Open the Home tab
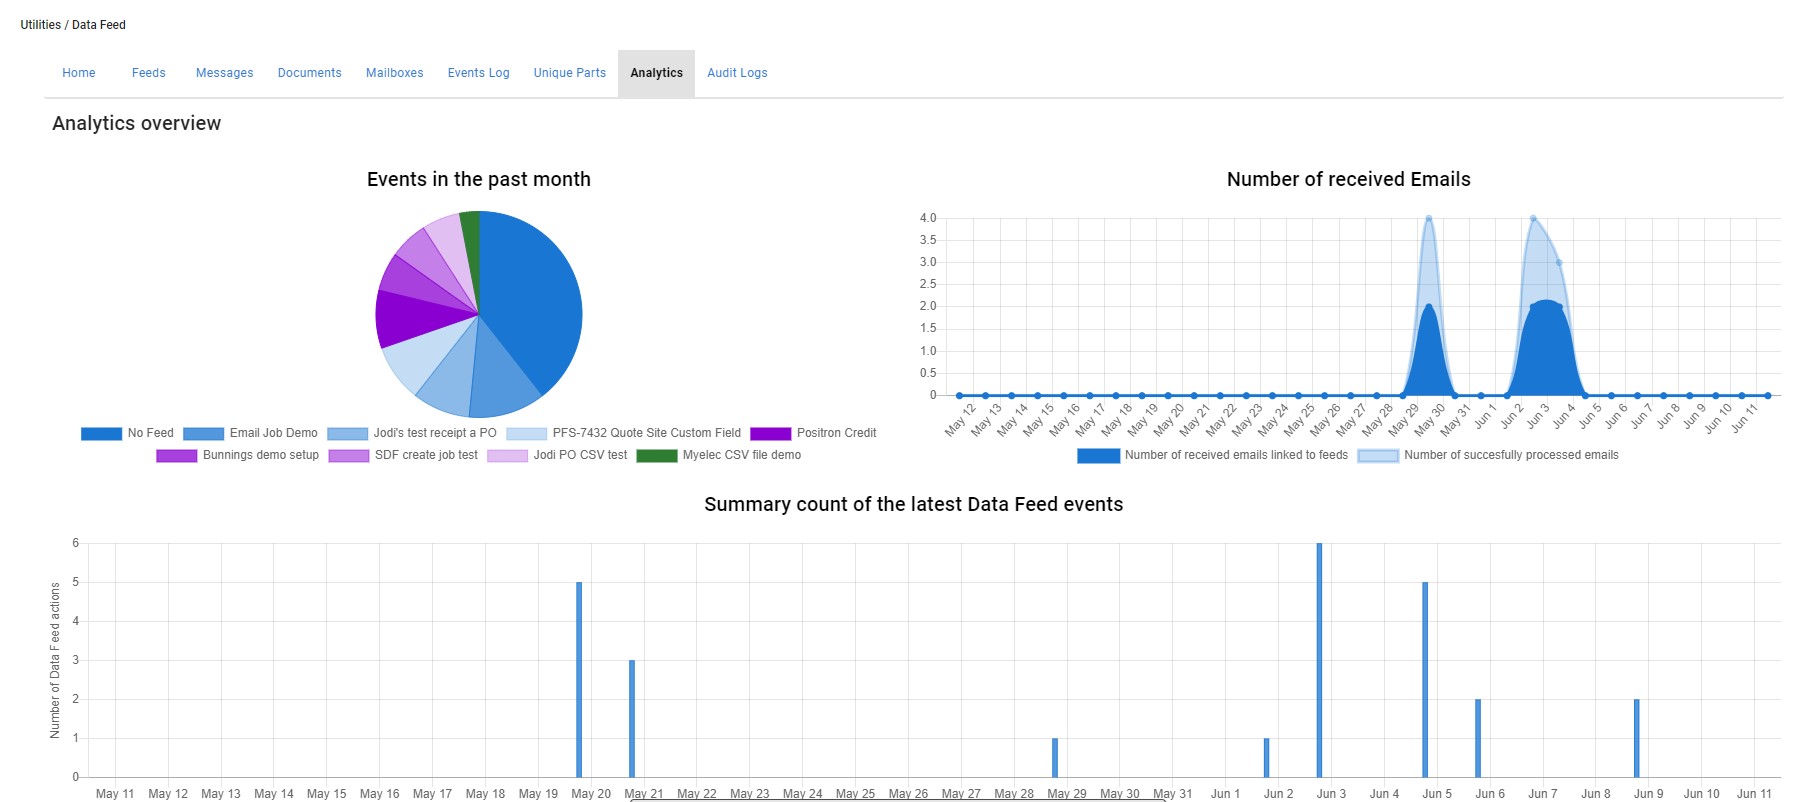The width and height of the screenshot is (1799, 802). (79, 73)
